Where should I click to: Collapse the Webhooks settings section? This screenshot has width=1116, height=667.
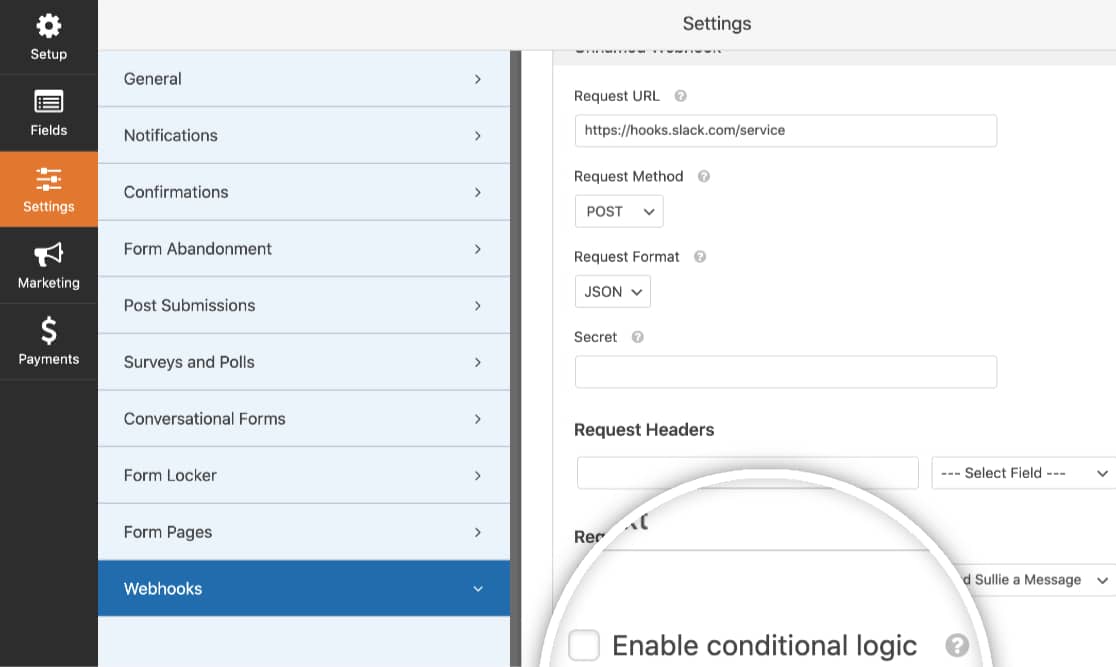point(304,589)
